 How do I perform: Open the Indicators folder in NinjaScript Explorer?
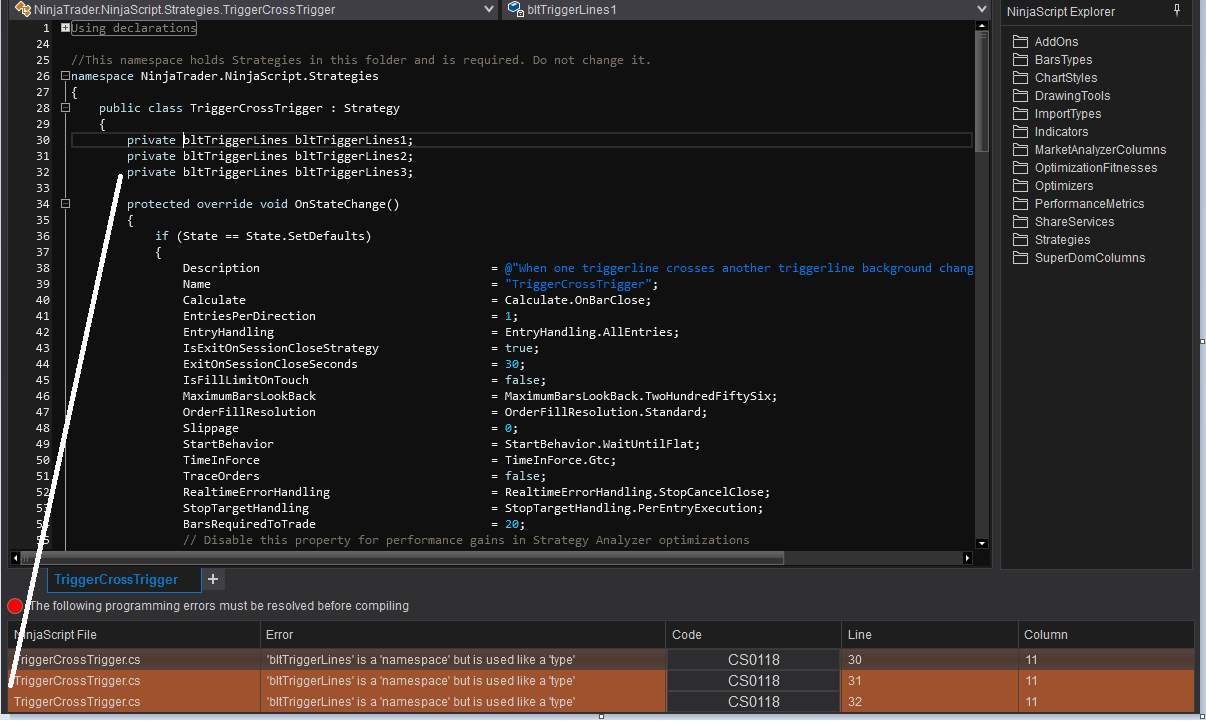1061,132
